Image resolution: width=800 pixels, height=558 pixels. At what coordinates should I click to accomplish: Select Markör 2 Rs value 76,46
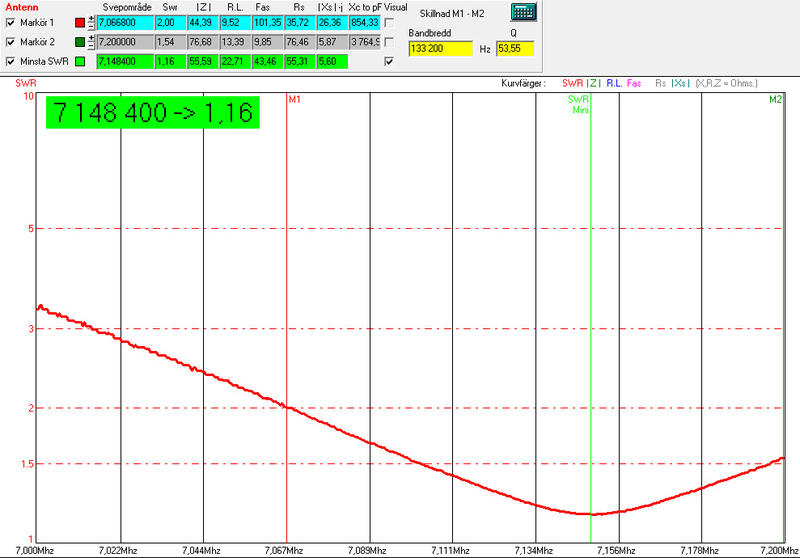tap(299, 42)
